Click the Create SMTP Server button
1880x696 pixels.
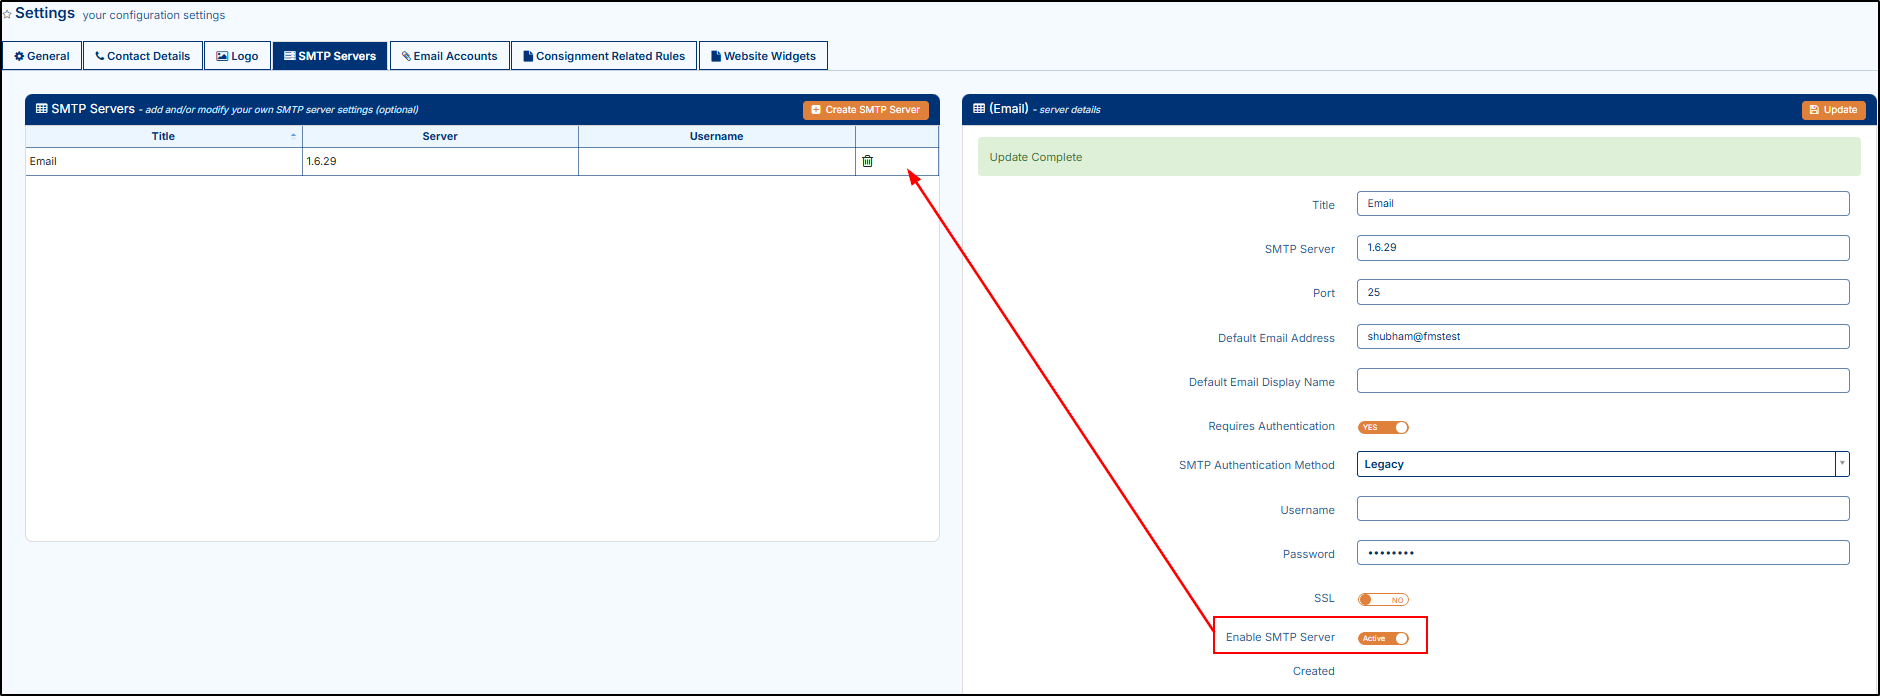click(865, 110)
